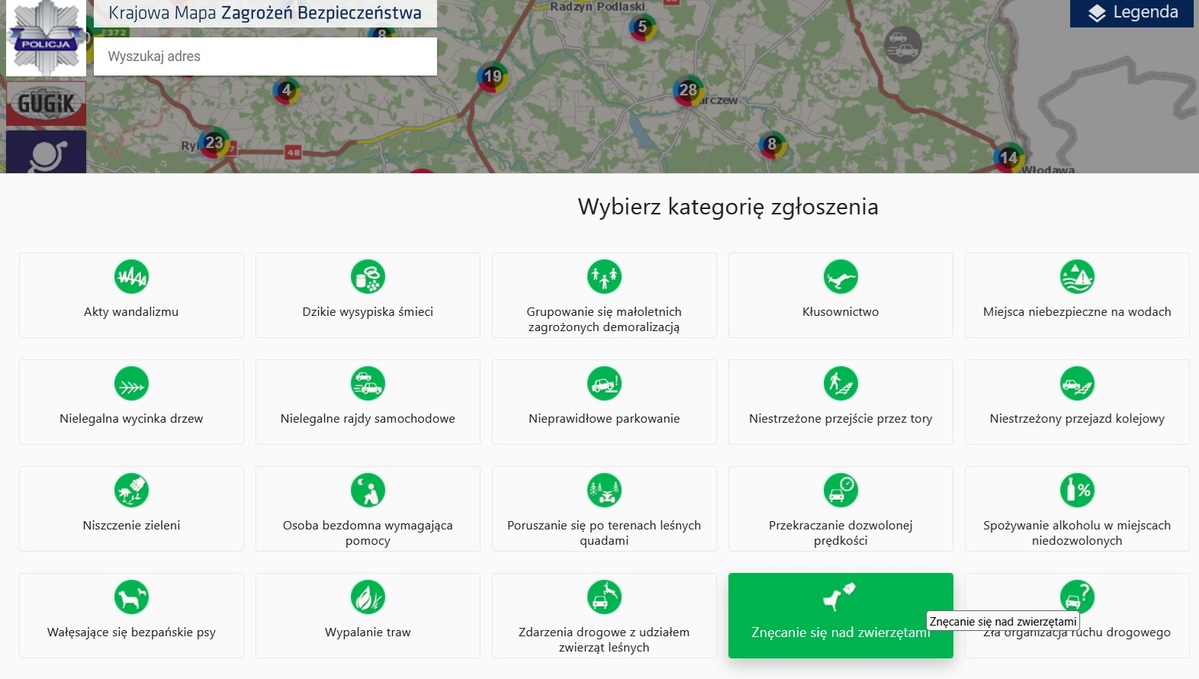Click the Nielegalna wycinka drzew icon
1199x679 pixels.
tap(131, 383)
